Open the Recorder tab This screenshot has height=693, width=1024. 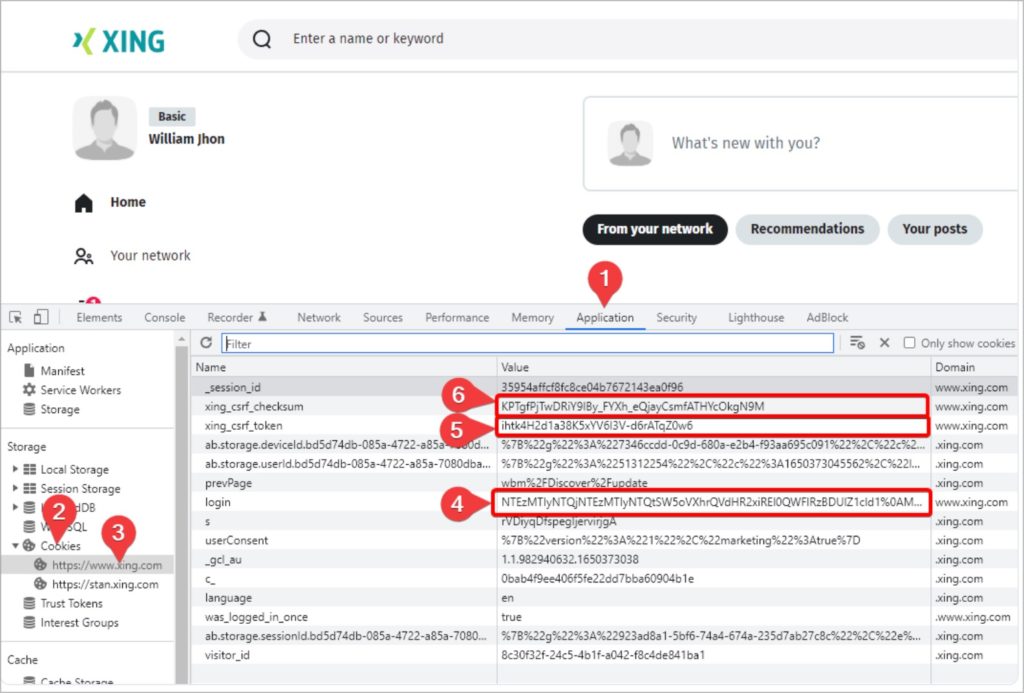[237, 317]
